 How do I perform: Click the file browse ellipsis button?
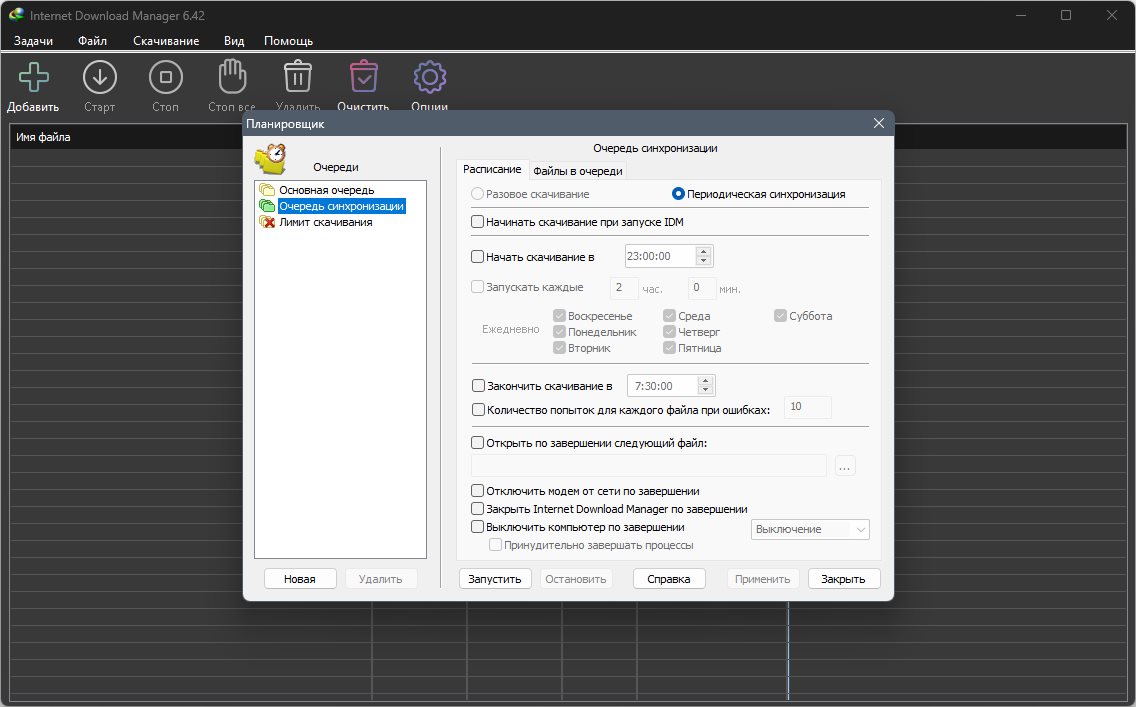pos(845,466)
